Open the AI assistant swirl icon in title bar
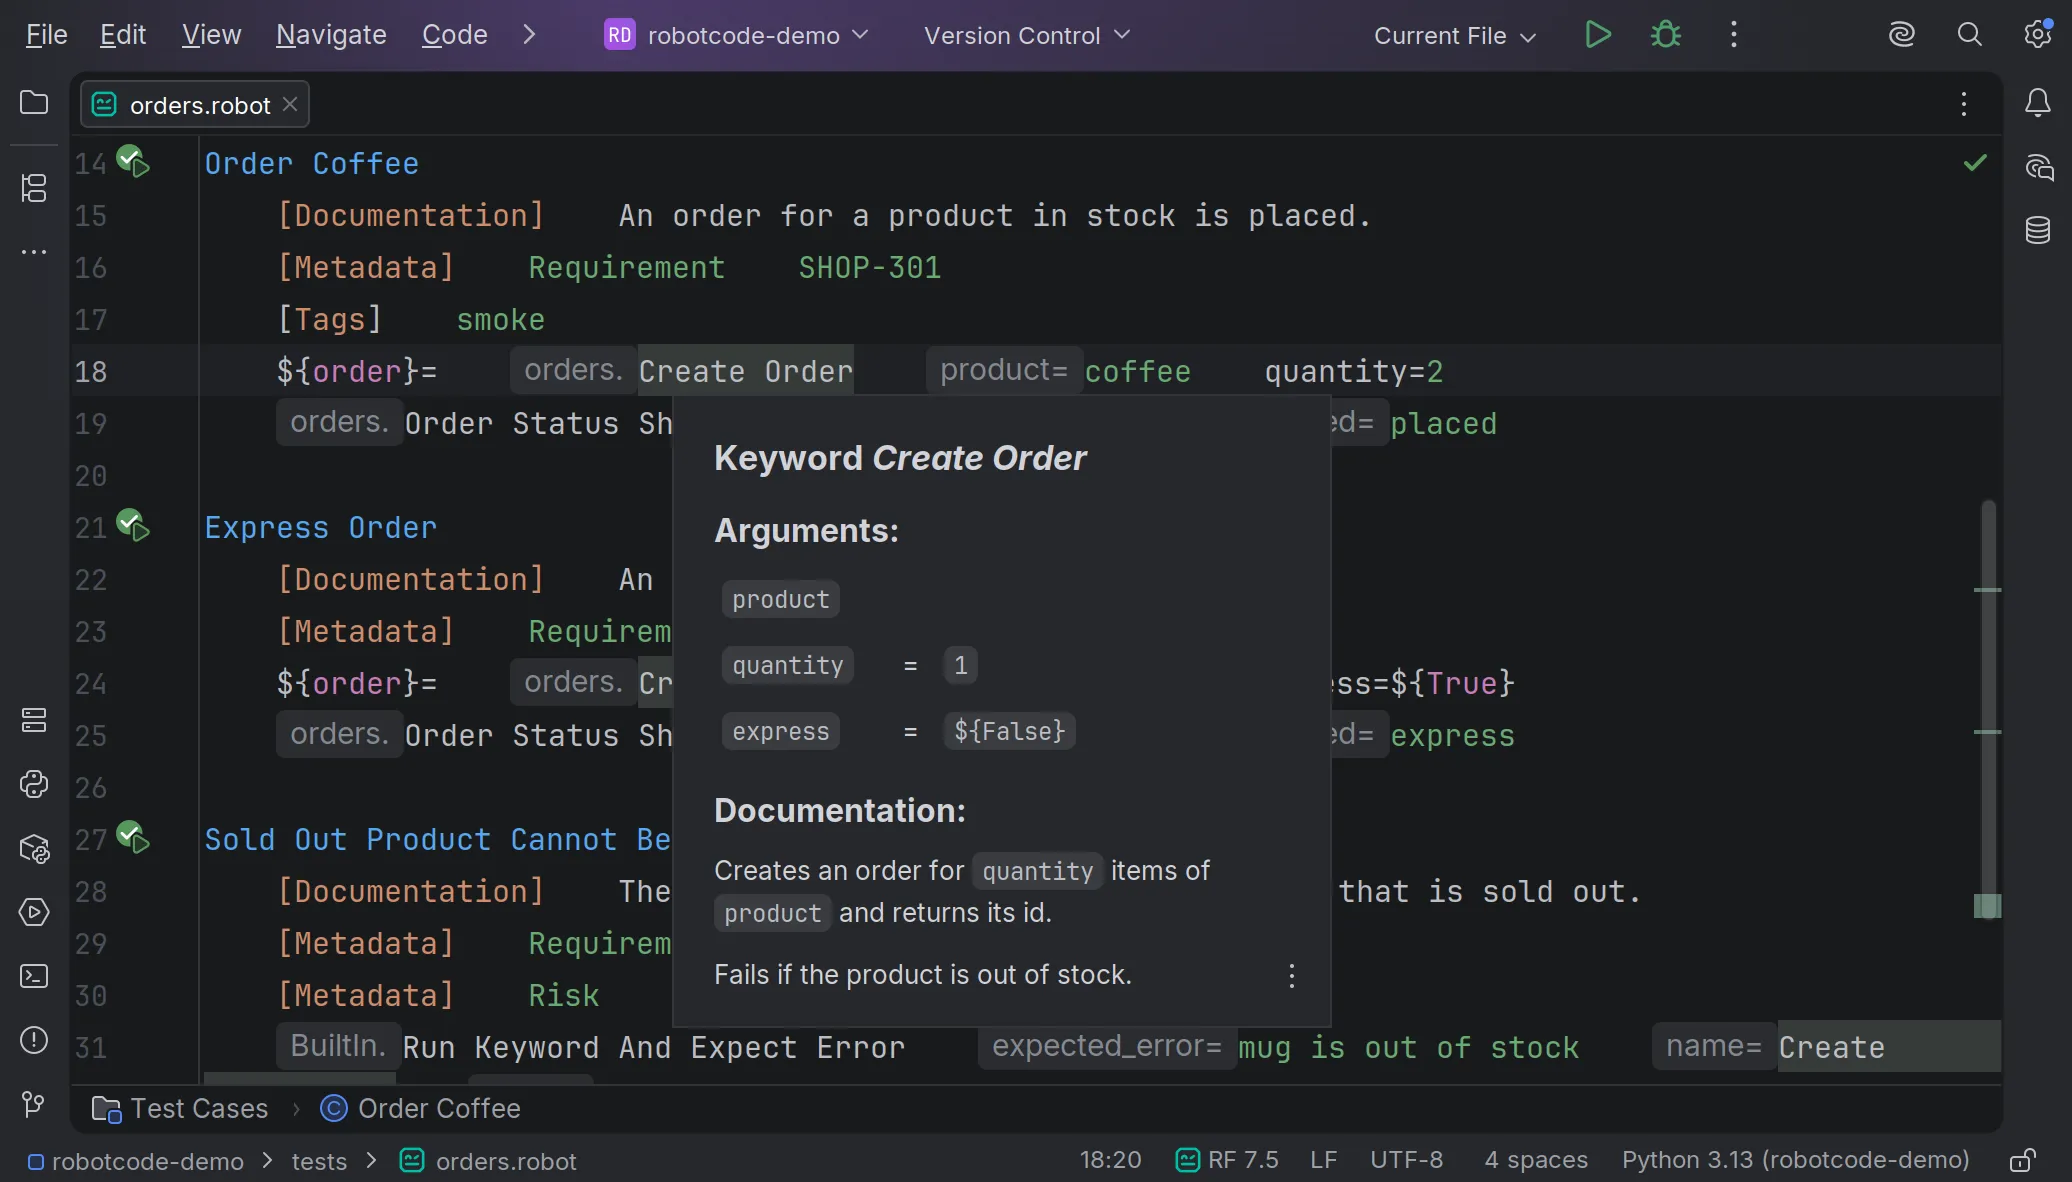 1901,35
